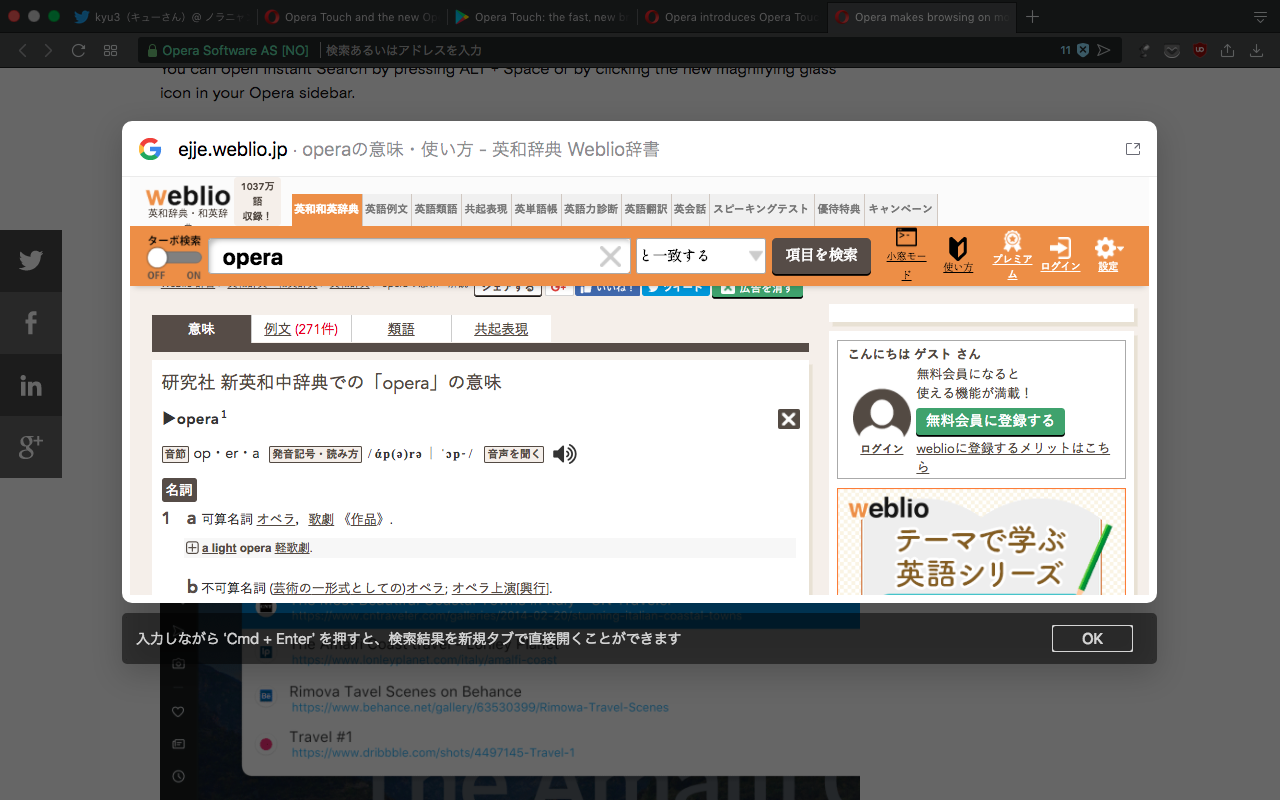Open the 軽歌劇 link
This screenshot has height=800, width=1280.
(292, 548)
